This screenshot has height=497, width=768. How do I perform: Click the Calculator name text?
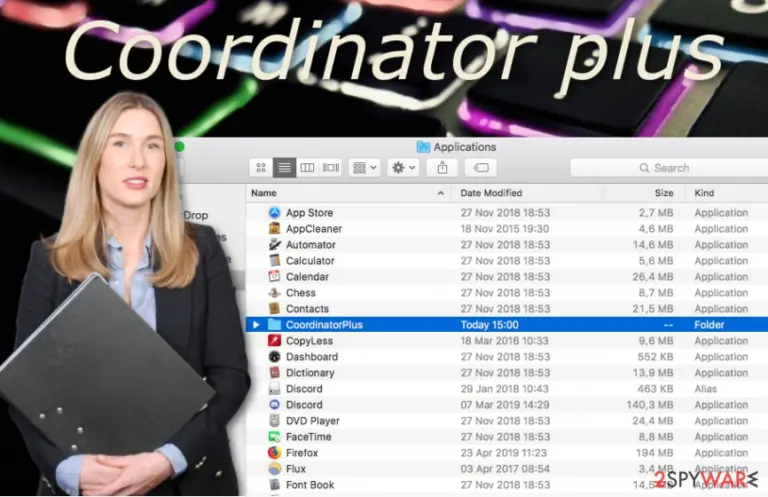pyautogui.click(x=310, y=260)
